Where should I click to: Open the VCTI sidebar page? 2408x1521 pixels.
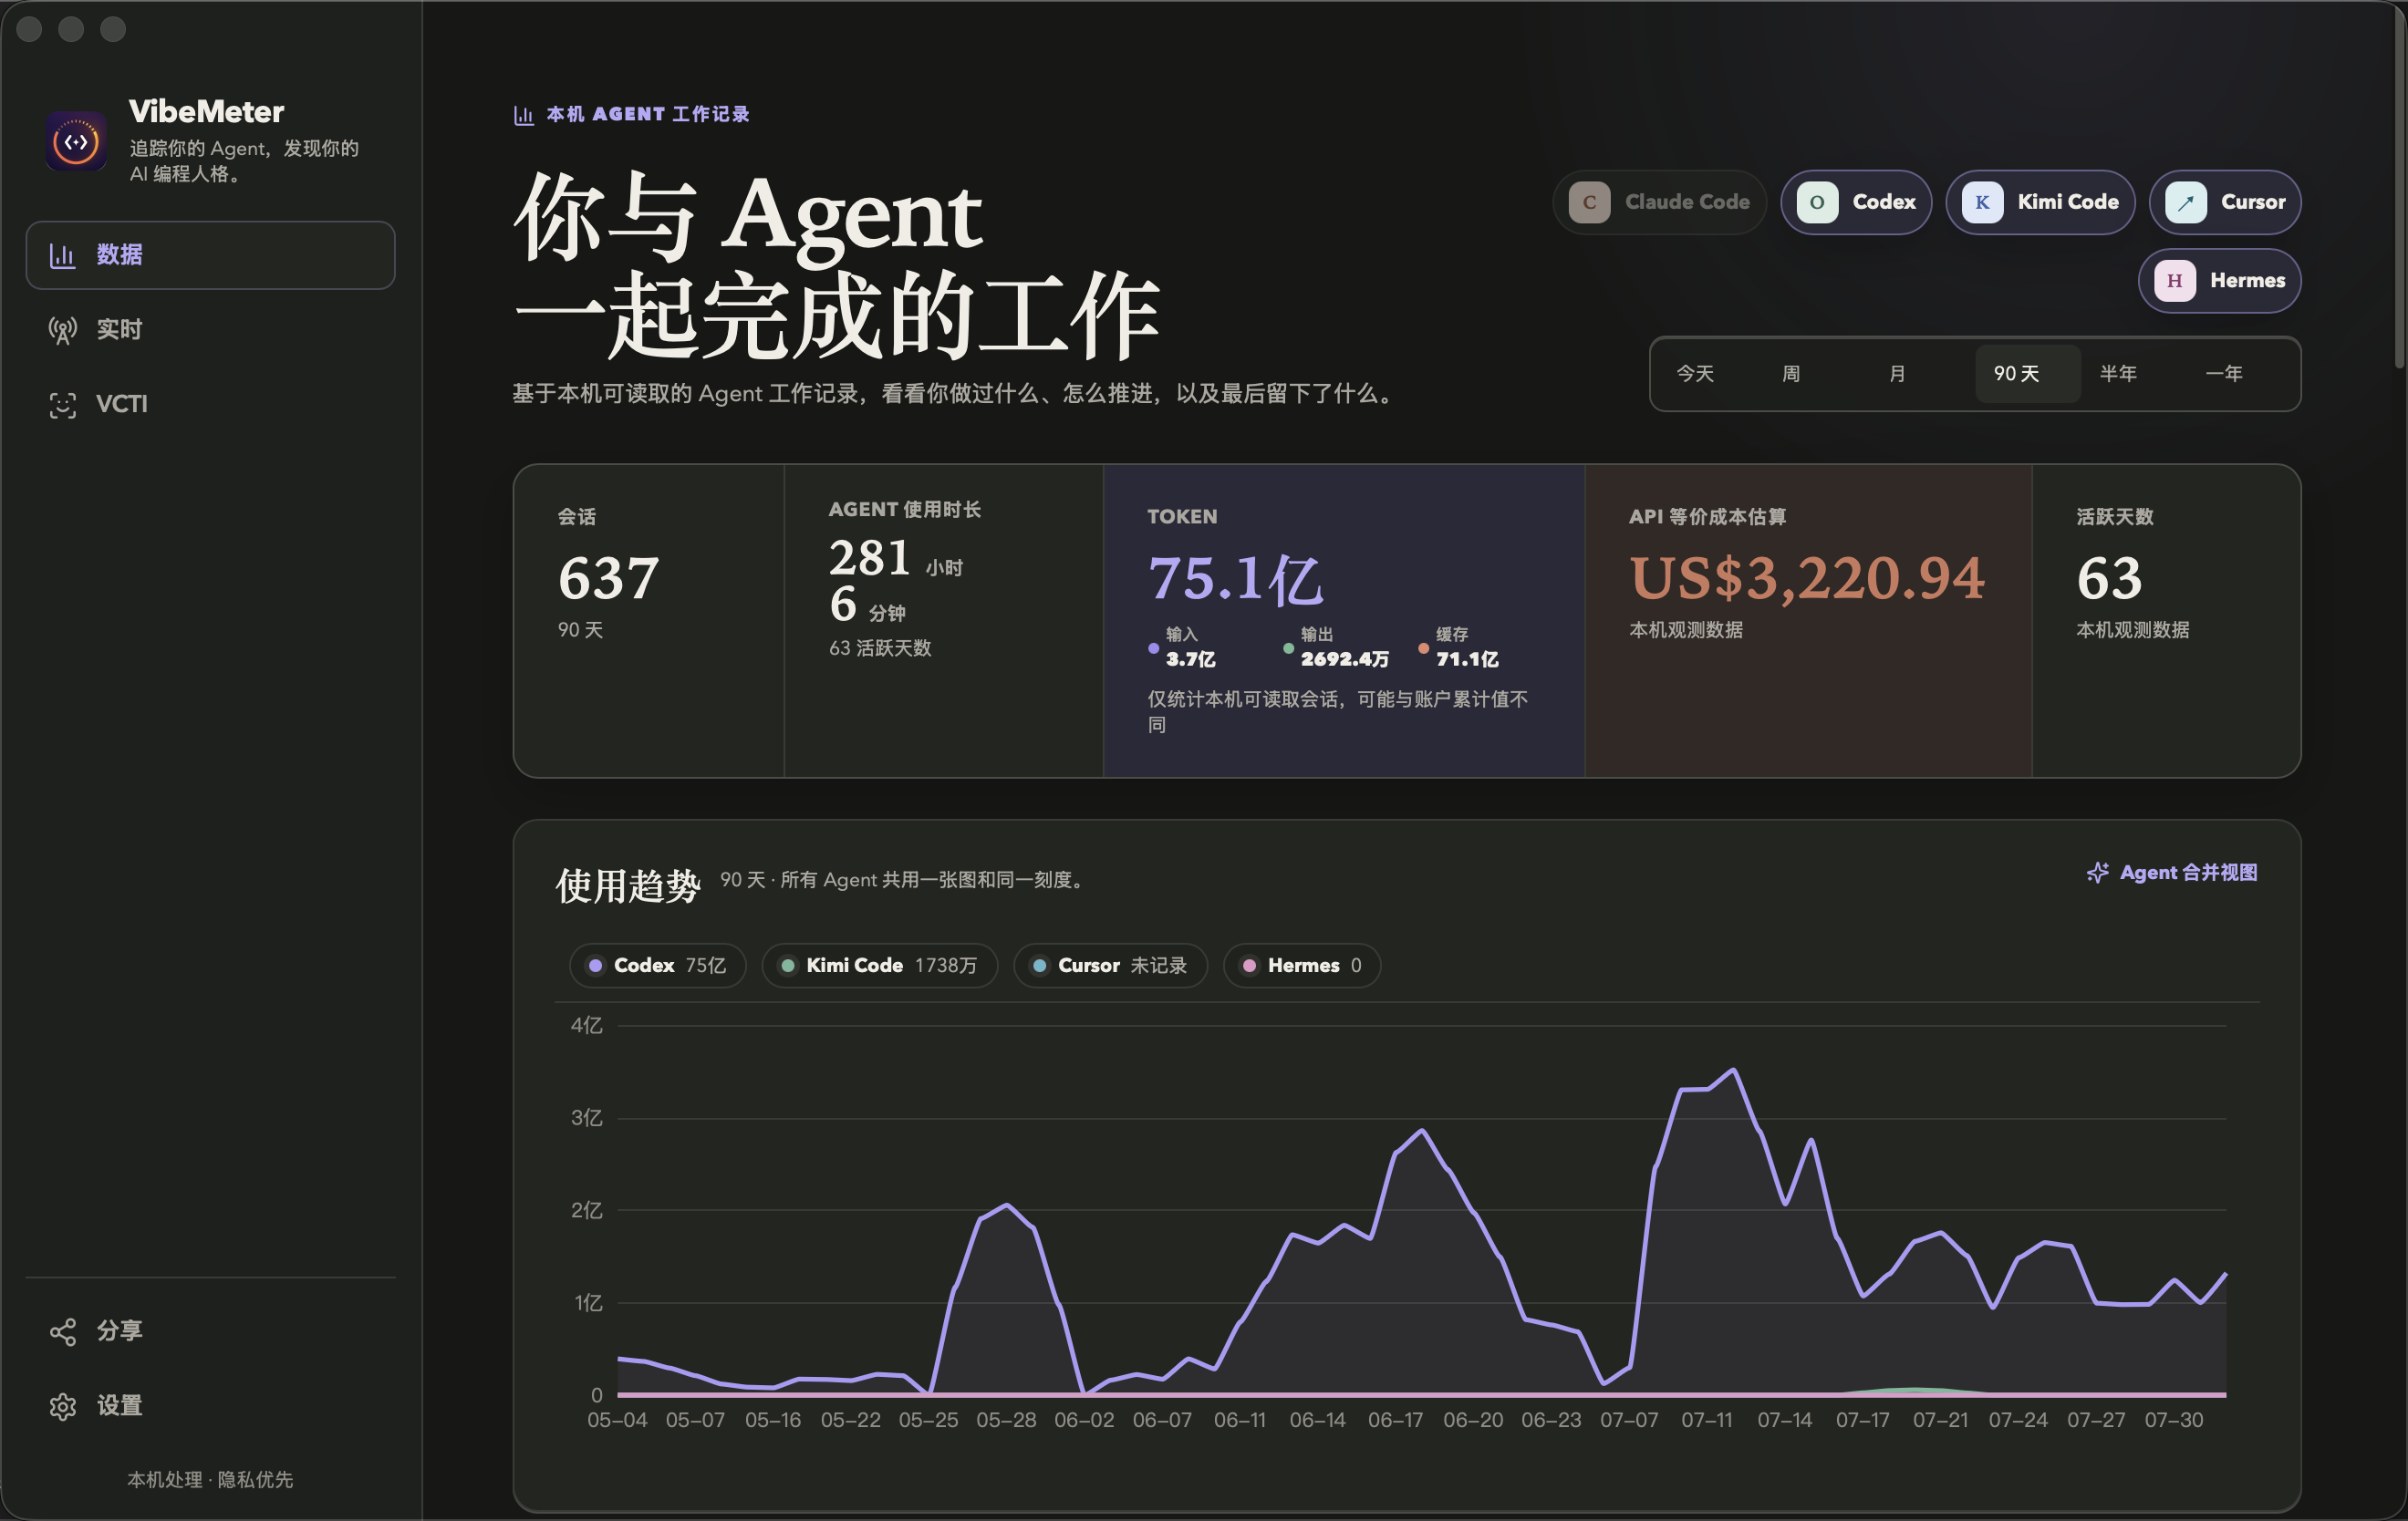pyautogui.click(x=210, y=405)
